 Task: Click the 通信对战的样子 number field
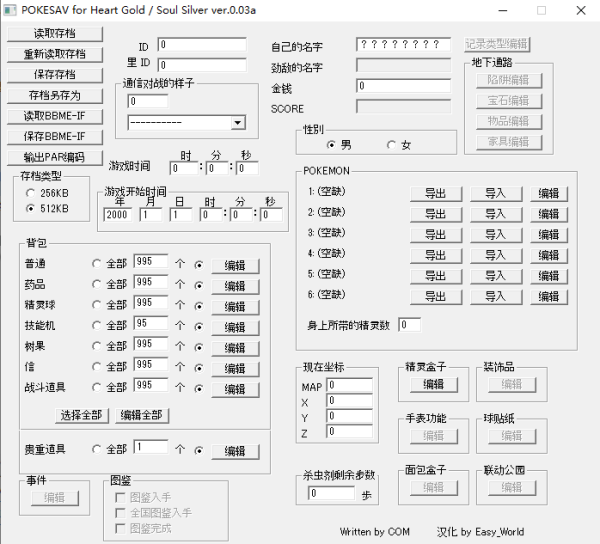point(148,101)
